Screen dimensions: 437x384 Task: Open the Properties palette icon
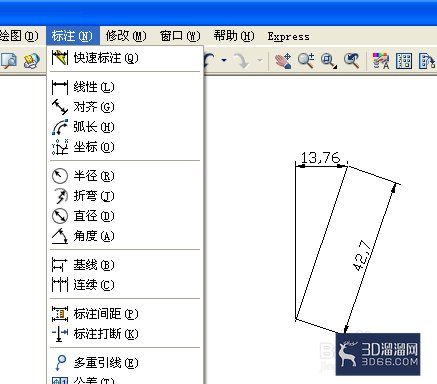click(381, 61)
